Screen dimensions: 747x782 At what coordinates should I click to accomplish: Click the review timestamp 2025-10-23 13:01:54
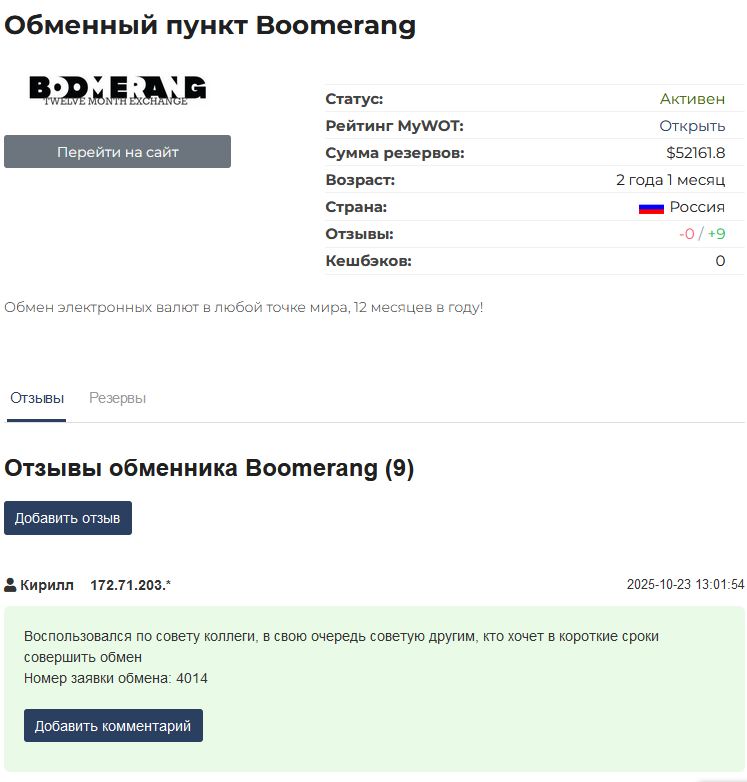click(685, 585)
